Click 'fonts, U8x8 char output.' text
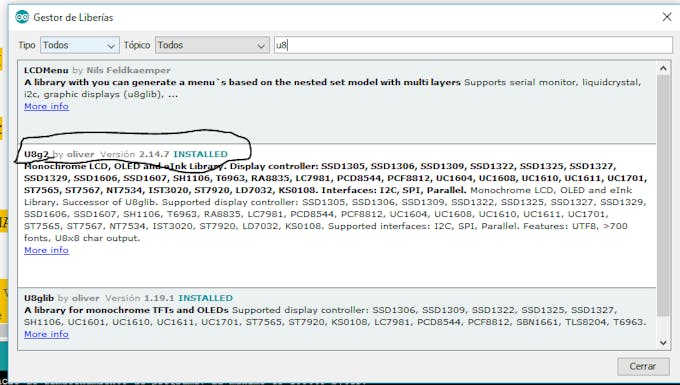This screenshot has height=385, width=680. pyautogui.click(x=82, y=238)
